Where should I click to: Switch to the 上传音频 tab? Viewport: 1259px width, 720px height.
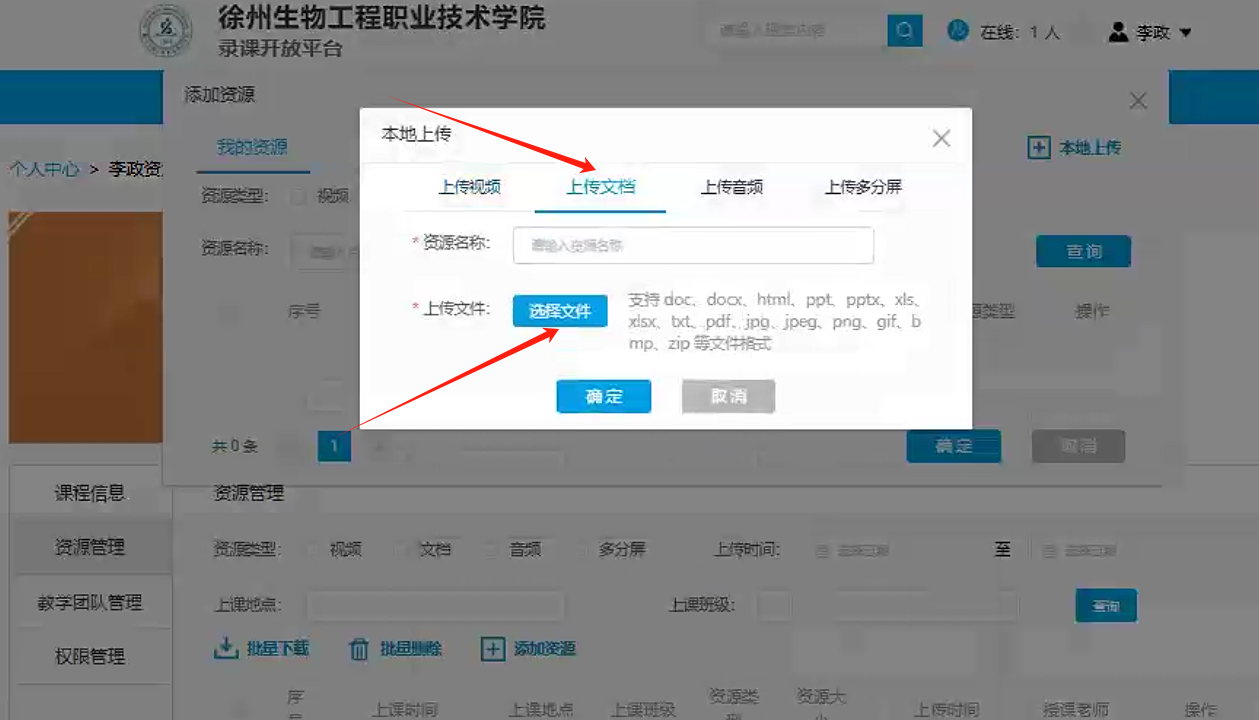732,187
